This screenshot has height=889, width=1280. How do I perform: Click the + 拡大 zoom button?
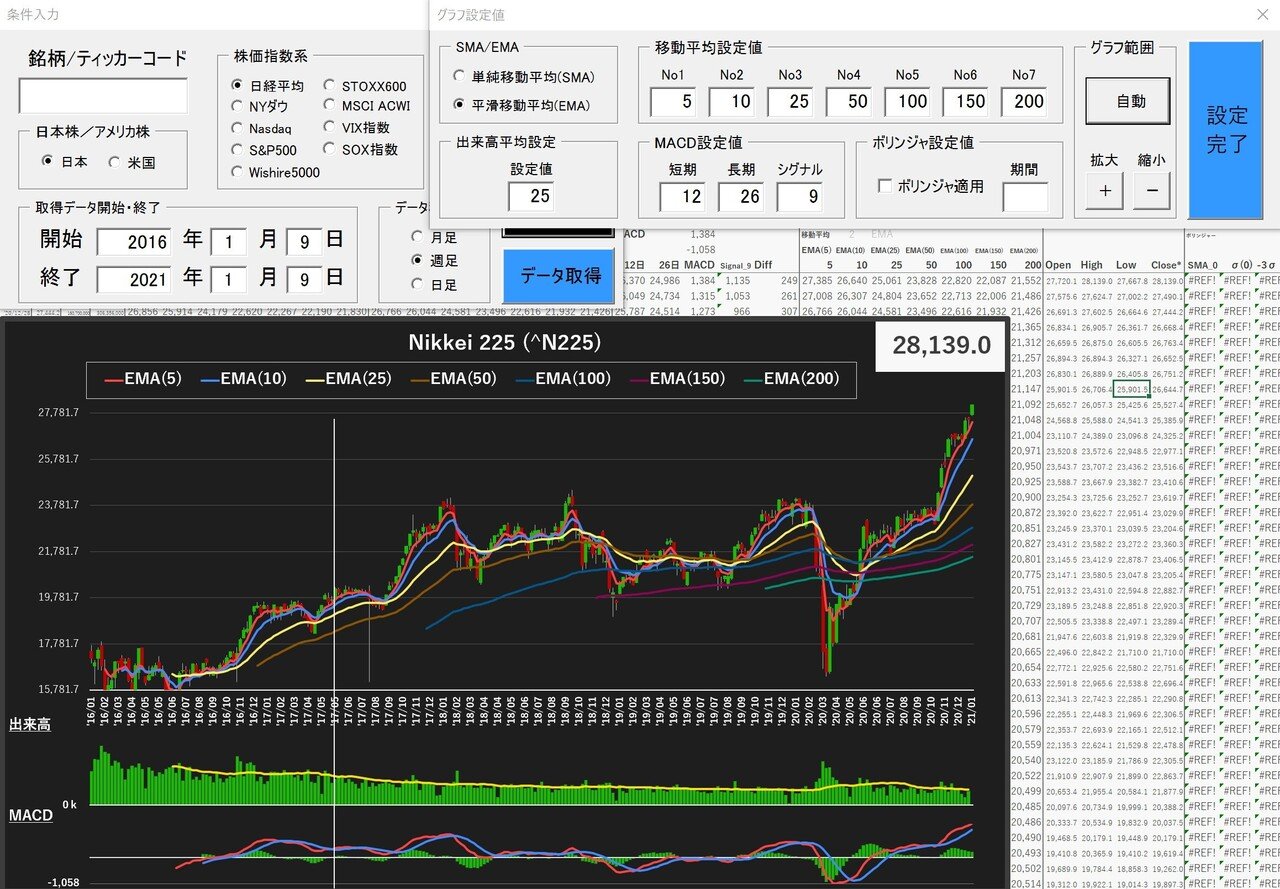tap(1104, 190)
